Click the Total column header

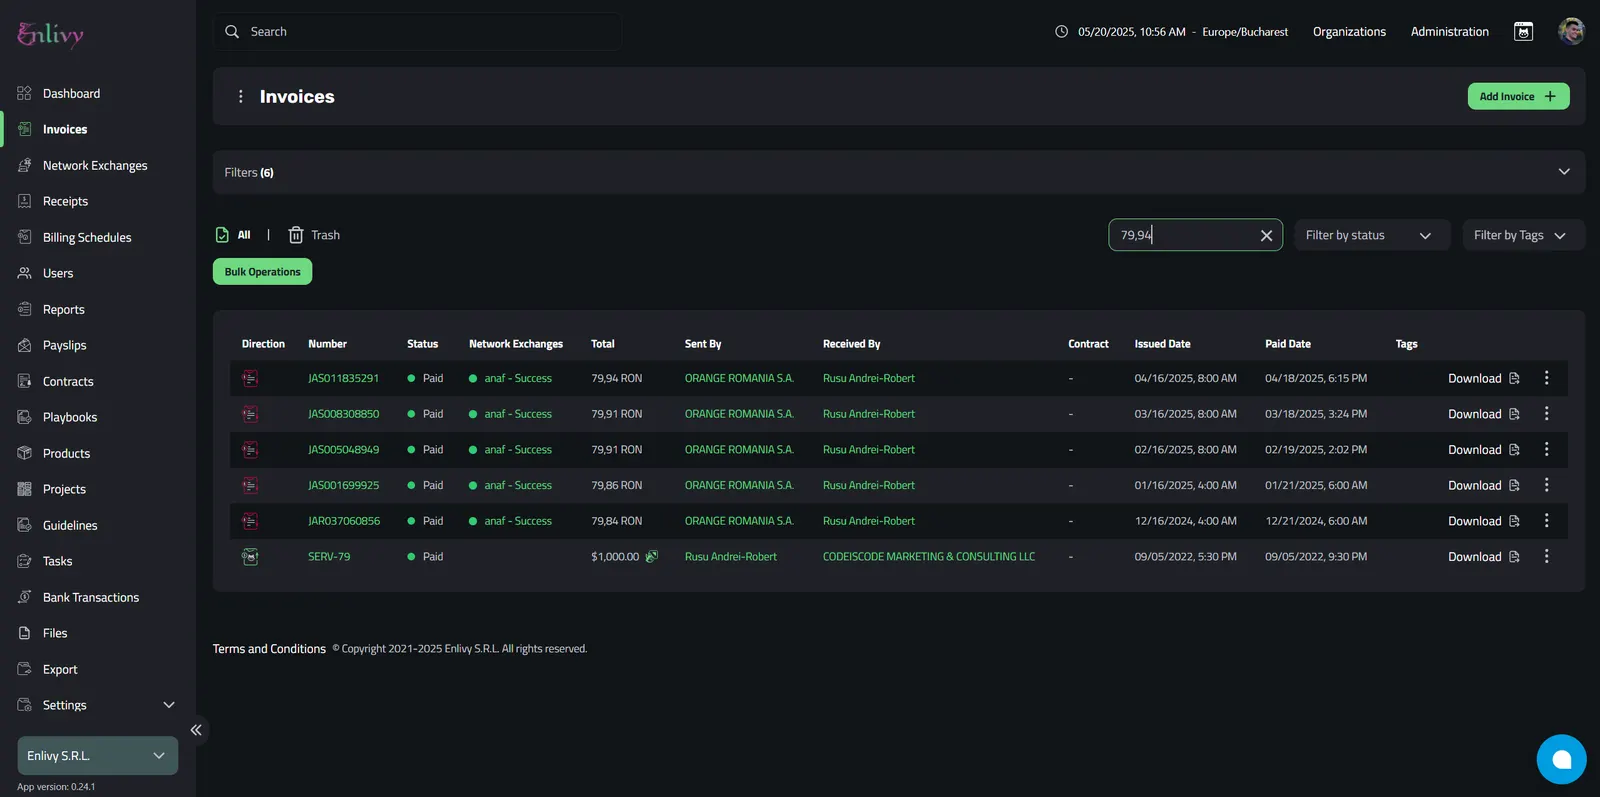pos(602,344)
